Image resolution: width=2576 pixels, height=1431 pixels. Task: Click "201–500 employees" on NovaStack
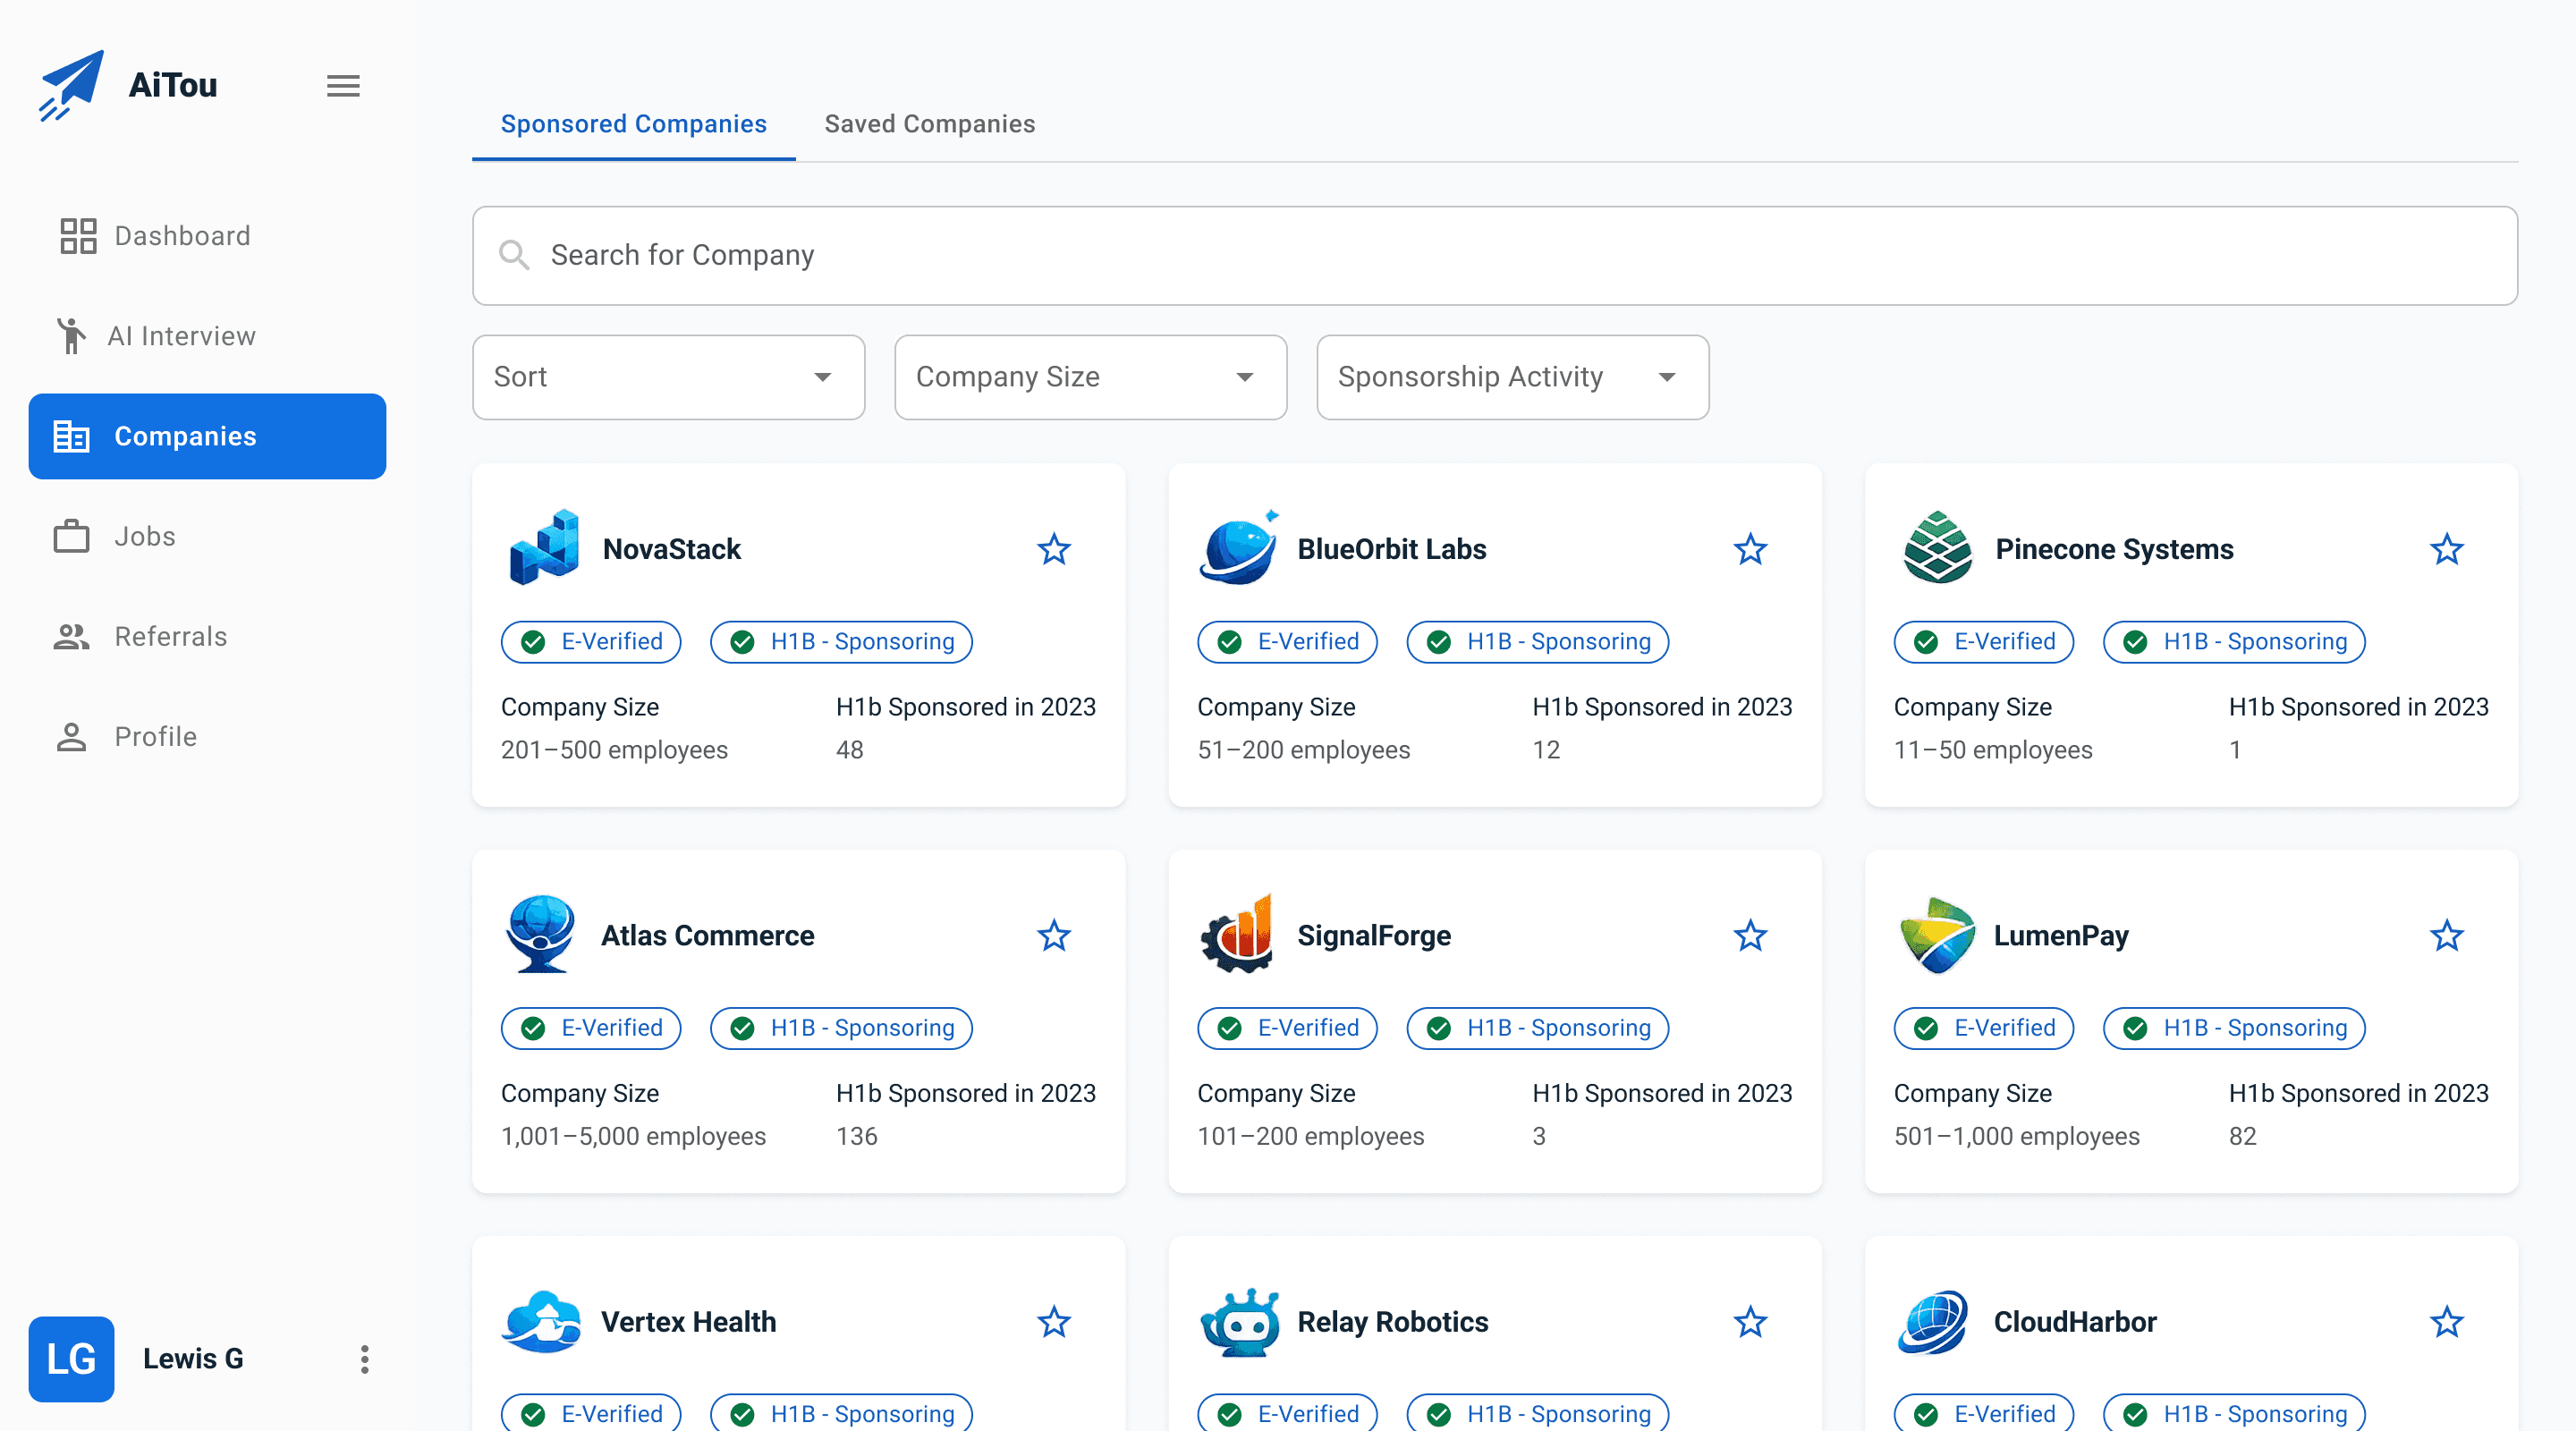pyautogui.click(x=614, y=750)
